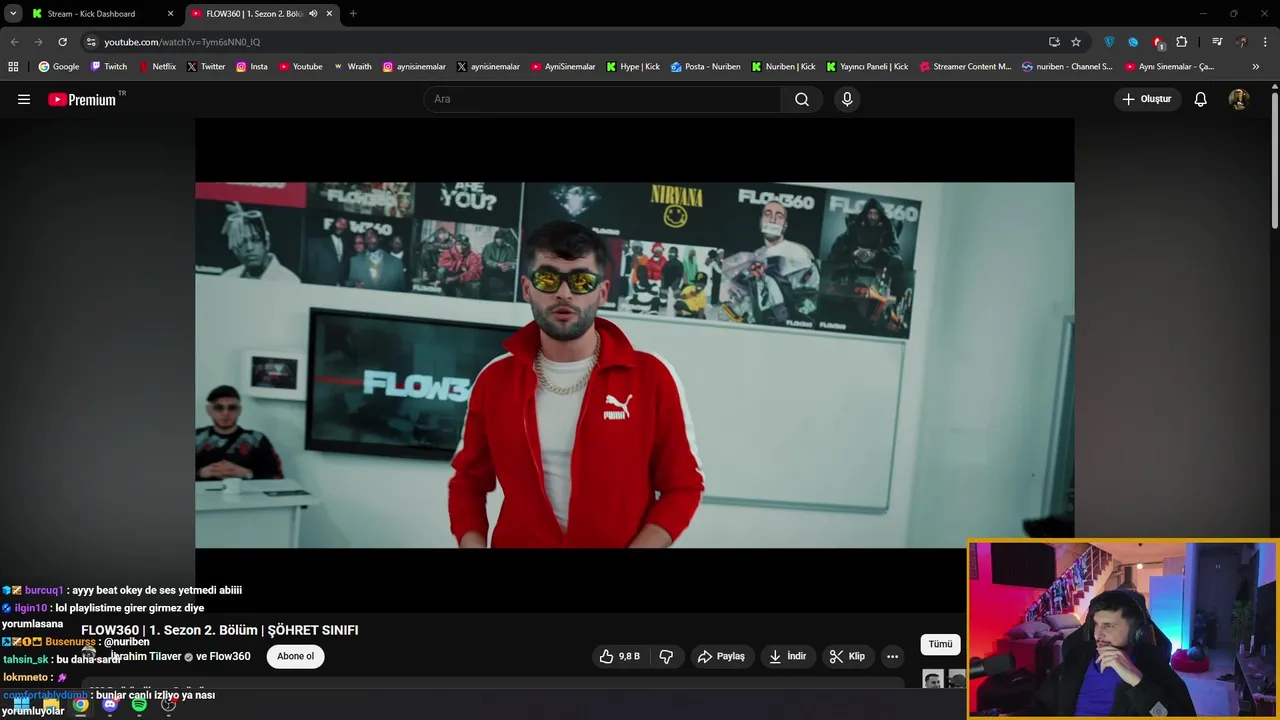
Task: Create a clip with Klip button
Action: tap(847, 656)
